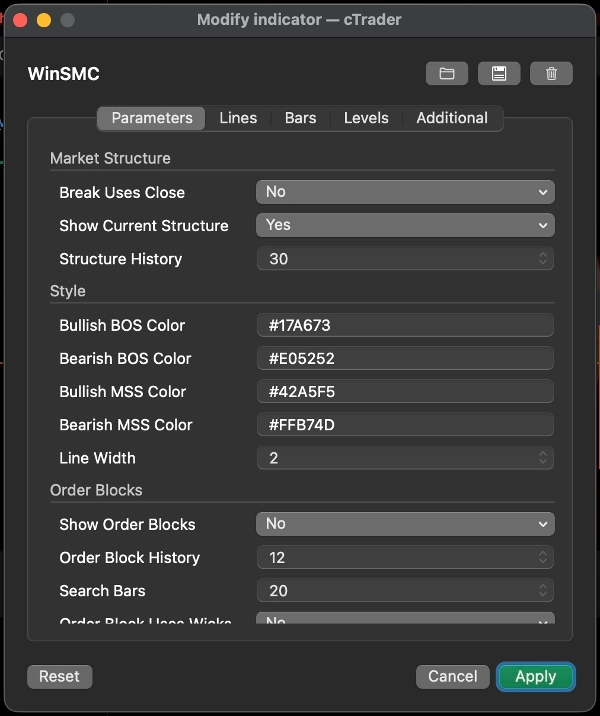Screen dimensions: 600x716
Task: Delete preset with the trash icon
Action: point(551,74)
